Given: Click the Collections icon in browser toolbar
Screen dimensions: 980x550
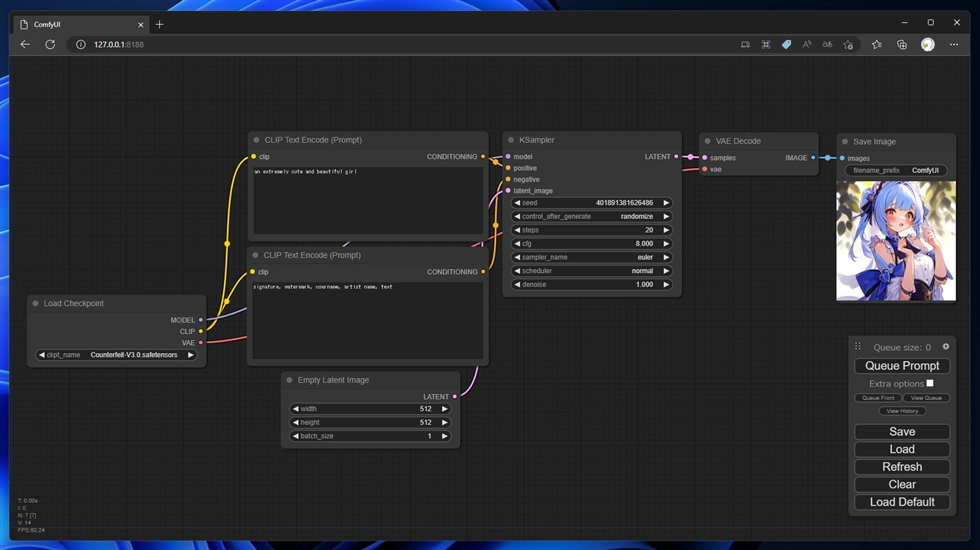Looking at the screenshot, I should click(x=901, y=45).
